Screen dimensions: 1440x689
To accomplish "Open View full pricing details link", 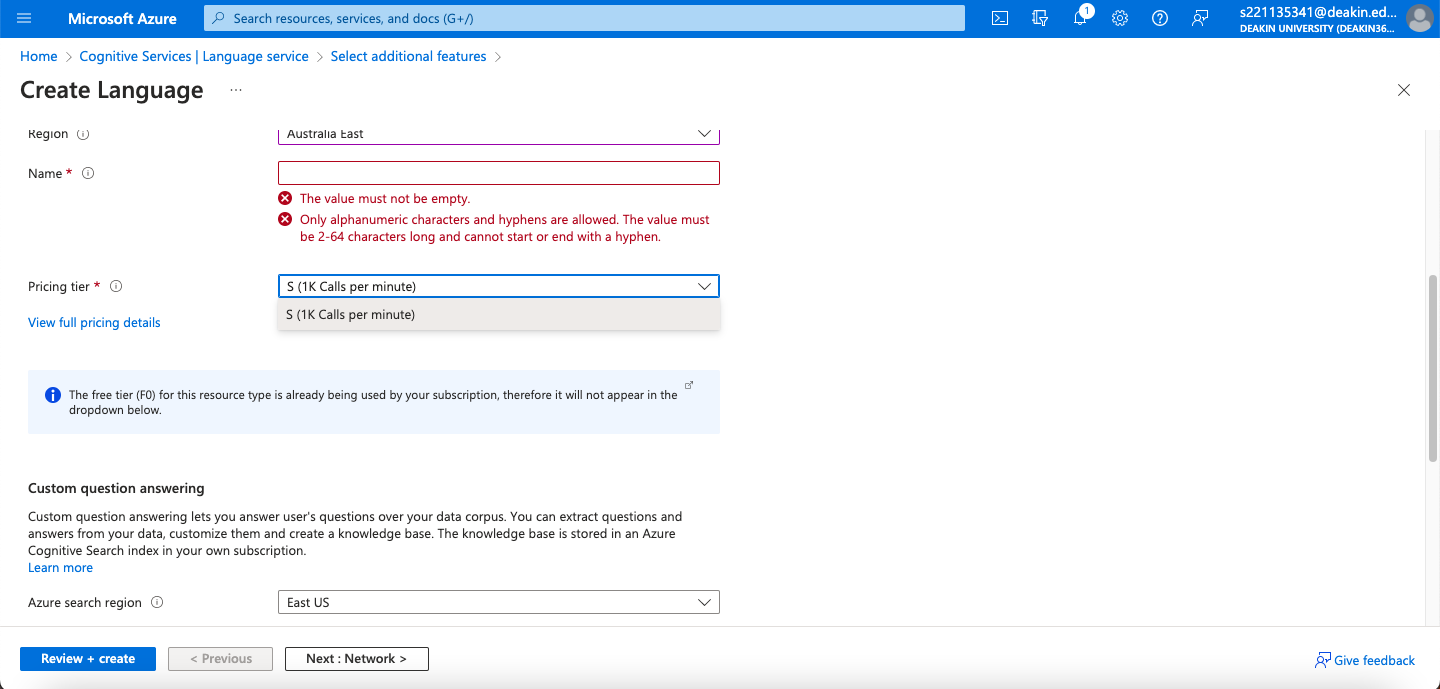I will pyautogui.click(x=94, y=322).
